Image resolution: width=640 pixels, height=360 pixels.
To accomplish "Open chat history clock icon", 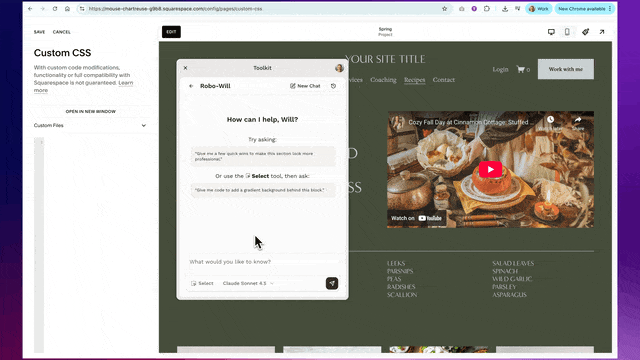I will pos(333,86).
